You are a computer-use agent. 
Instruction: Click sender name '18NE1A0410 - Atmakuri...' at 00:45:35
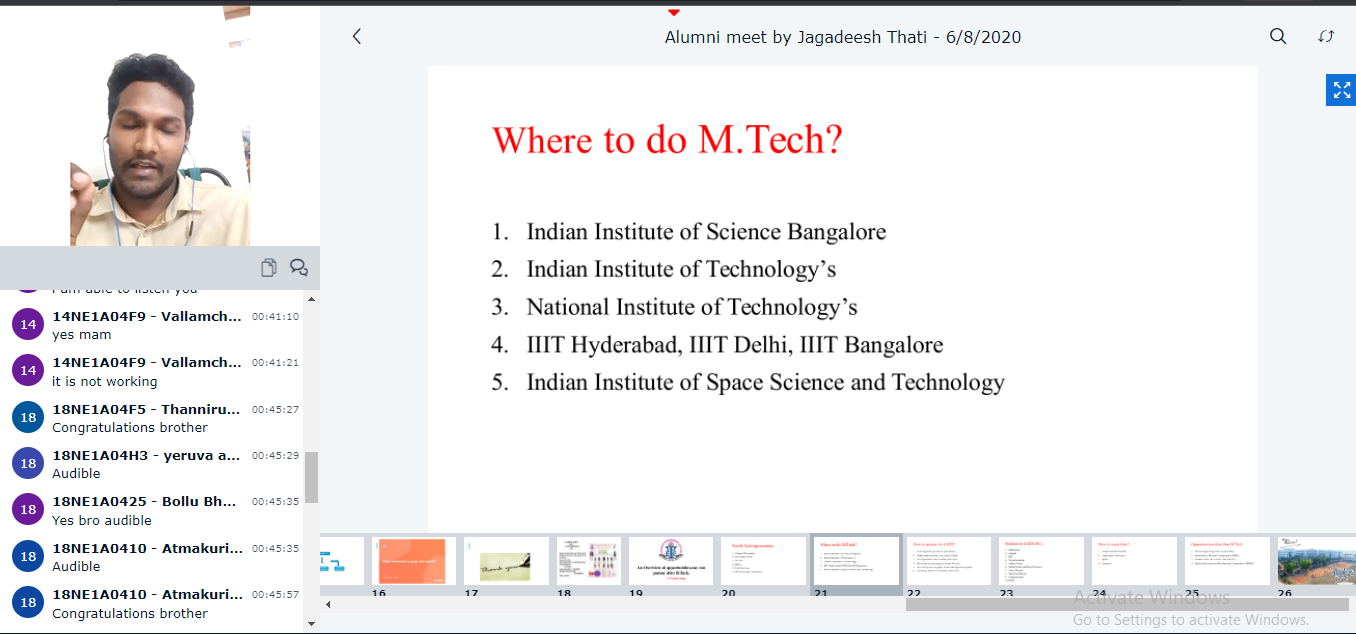[147, 548]
